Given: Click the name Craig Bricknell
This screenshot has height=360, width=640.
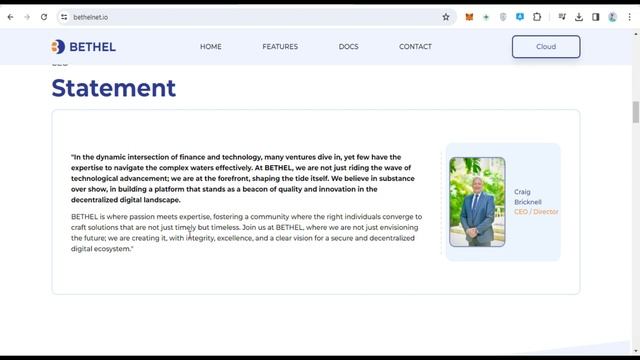Looking at the screenshot, I should pyautogui.click(x=527, y=197).
